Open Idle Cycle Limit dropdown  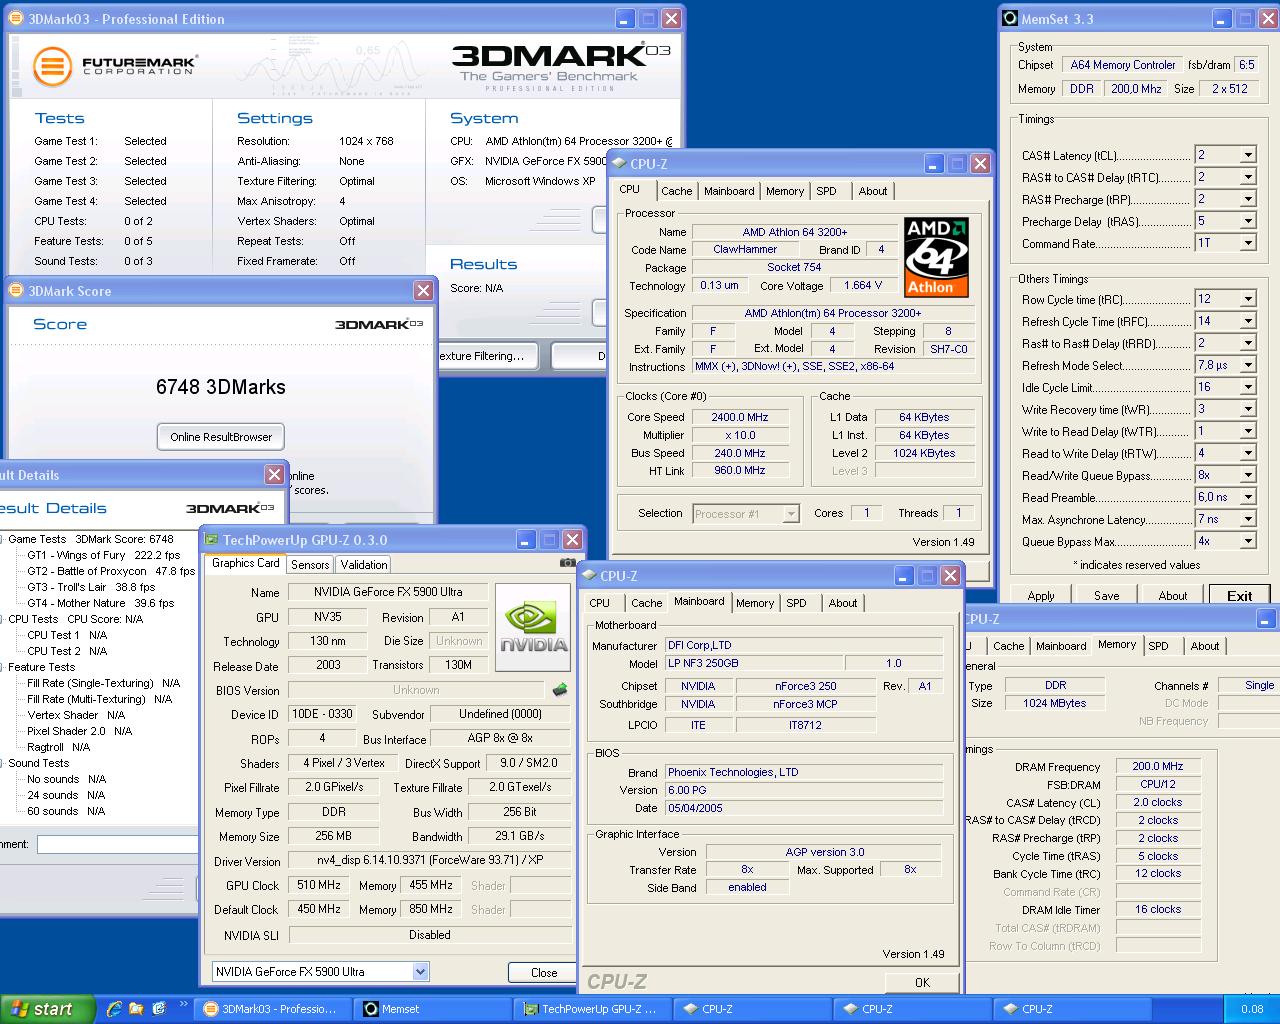[x=1248, y=387]
